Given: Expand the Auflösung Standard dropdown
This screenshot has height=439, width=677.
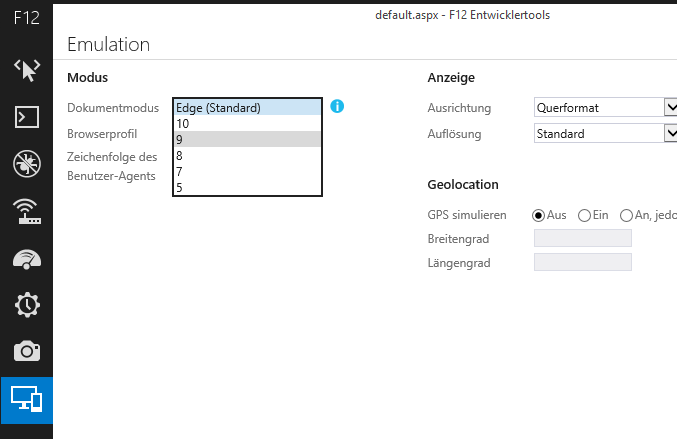Looking at the screenshot, I should (x=605, y=133).
